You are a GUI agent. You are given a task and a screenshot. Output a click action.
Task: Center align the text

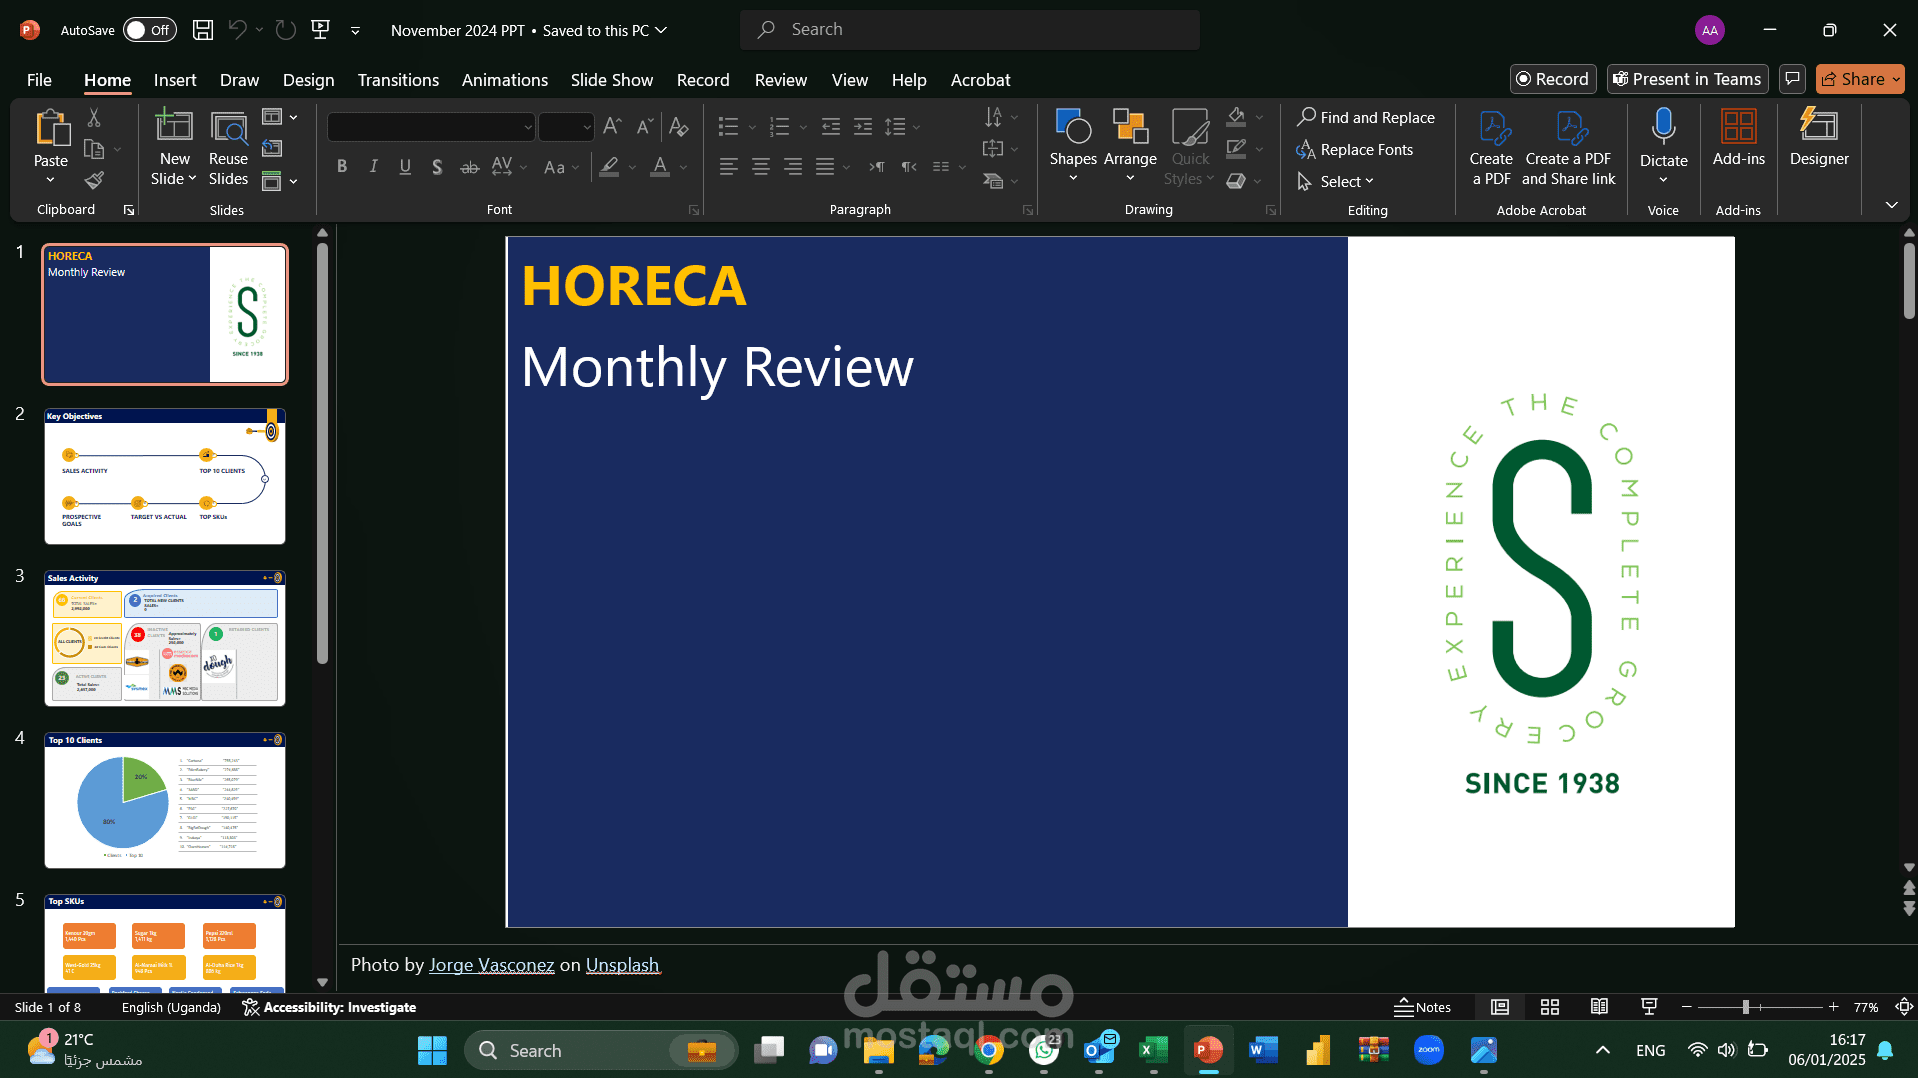(x=761, y=167)
